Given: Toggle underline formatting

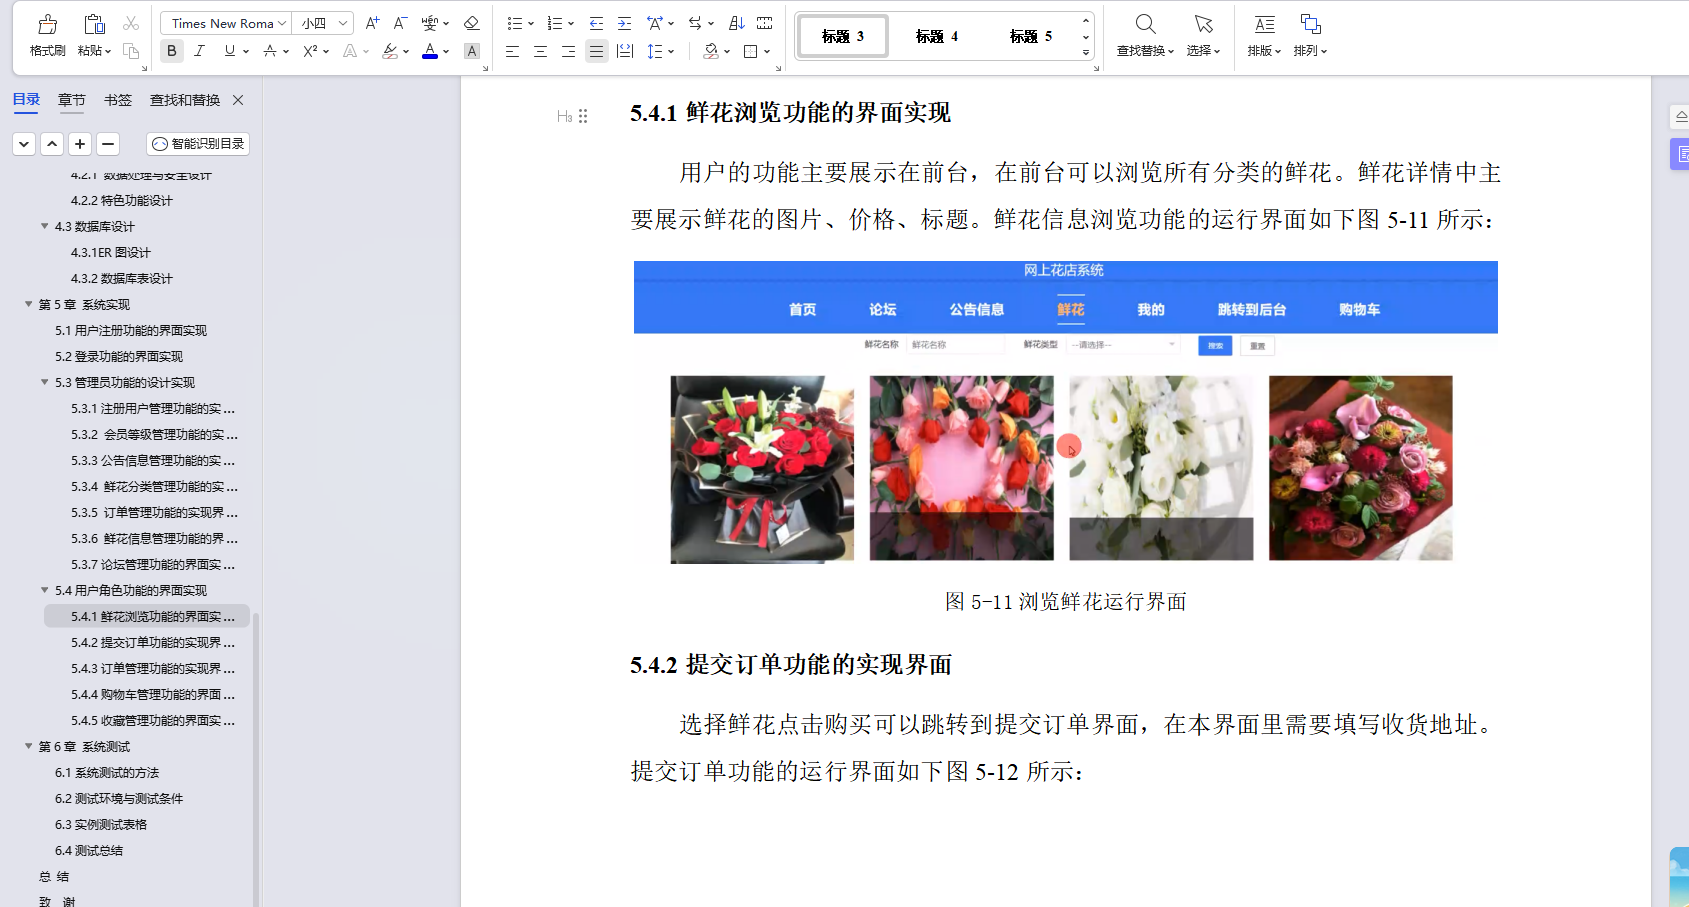Looking at the screenshot, I should [x=229, y=50].
